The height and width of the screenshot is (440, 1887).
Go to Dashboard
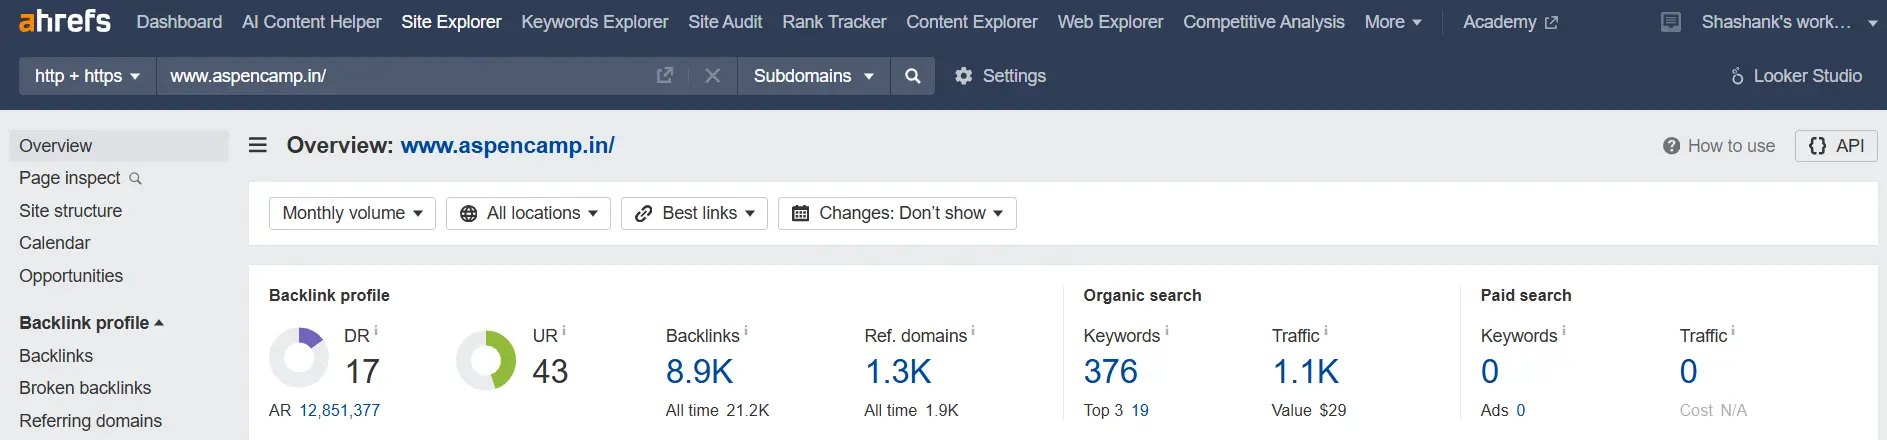pos(179,22)
